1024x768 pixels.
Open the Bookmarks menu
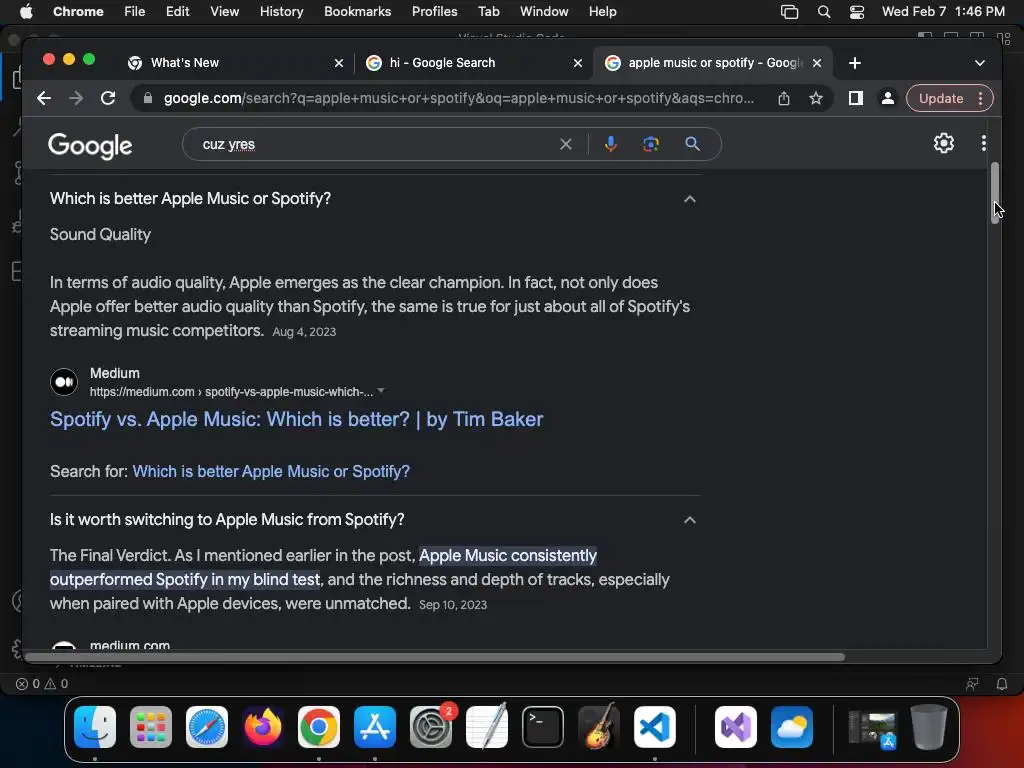(x=357, y=12)
